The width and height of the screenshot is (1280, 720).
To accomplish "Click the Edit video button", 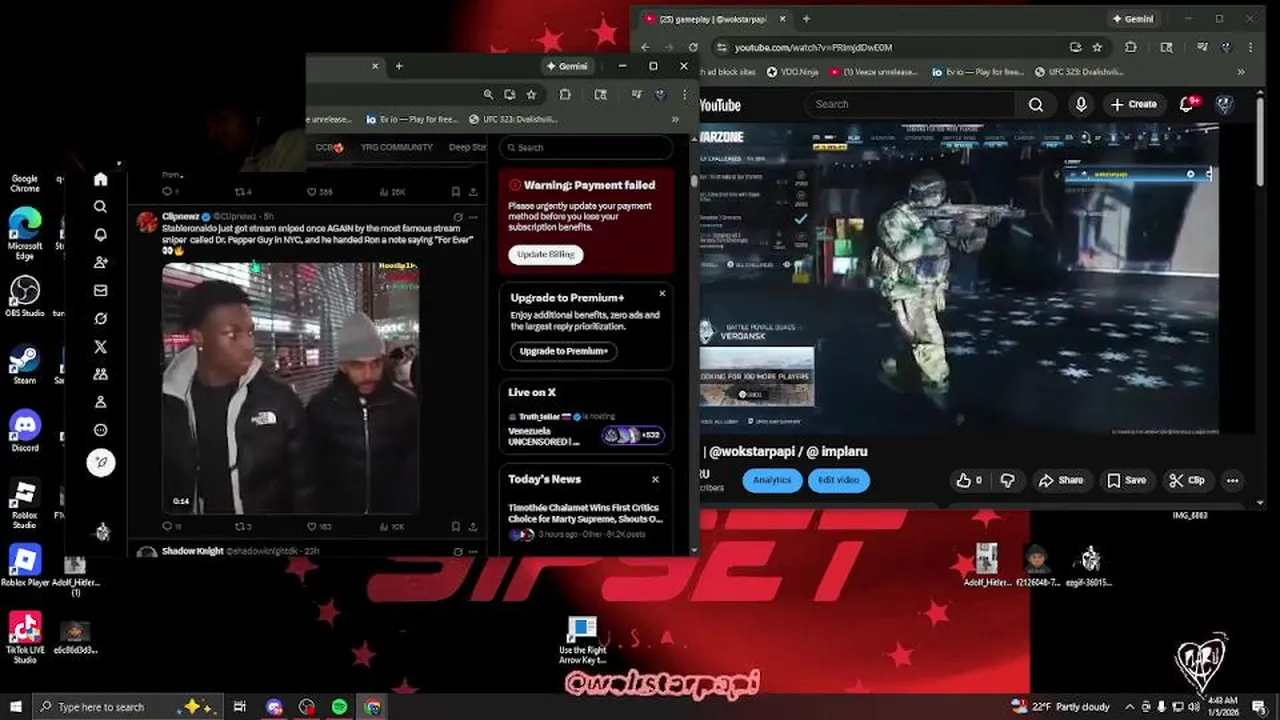I will click(838, 480).
